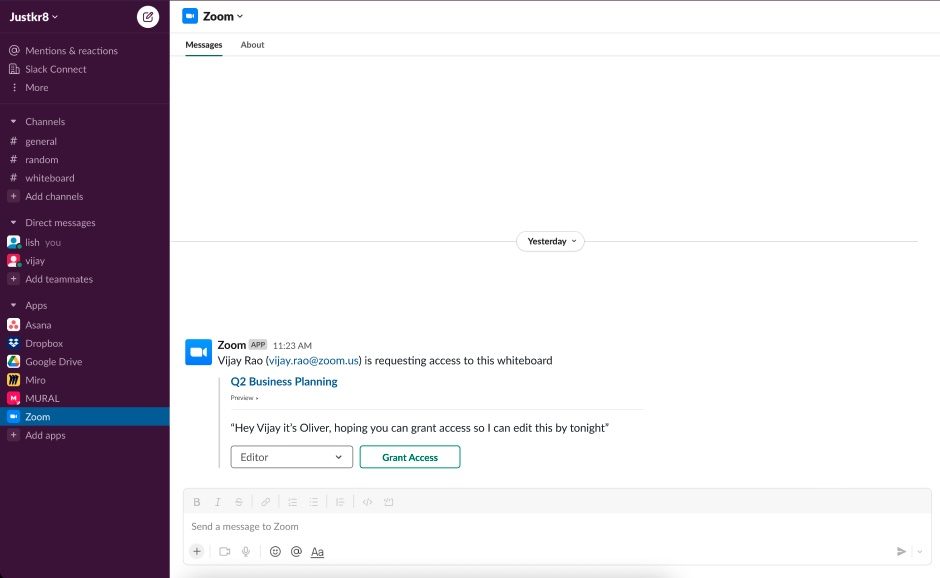Open the general channel
This screenshot has width=940, height=578.
tap(41, 142)
